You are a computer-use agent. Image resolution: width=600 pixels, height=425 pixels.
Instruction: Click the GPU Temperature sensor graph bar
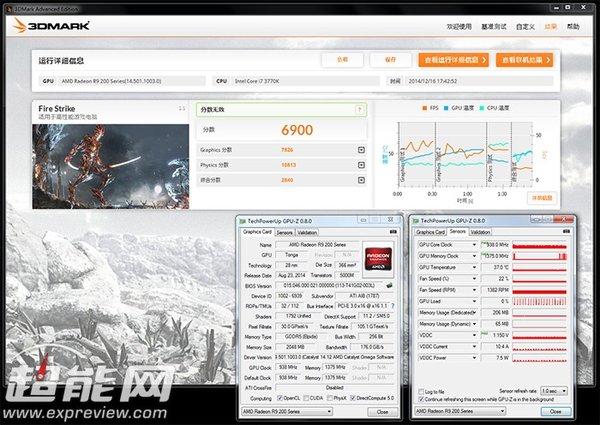(540, 268)
